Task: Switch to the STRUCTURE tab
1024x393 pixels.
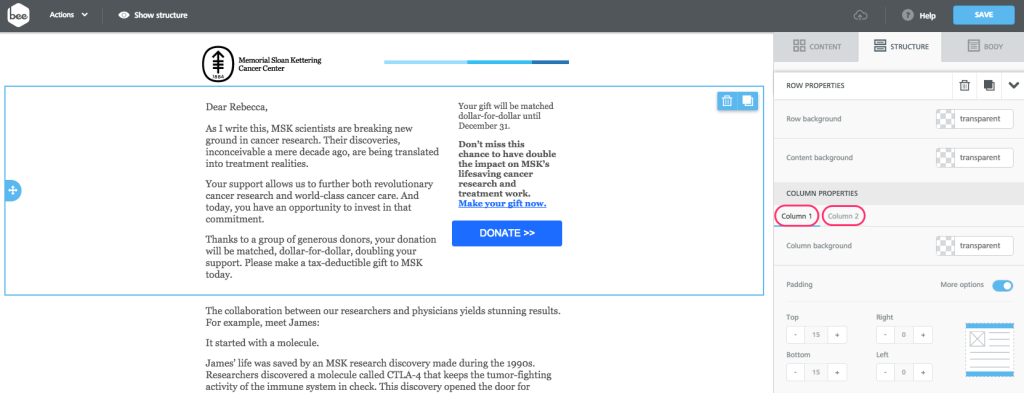Action: [900, 46]
